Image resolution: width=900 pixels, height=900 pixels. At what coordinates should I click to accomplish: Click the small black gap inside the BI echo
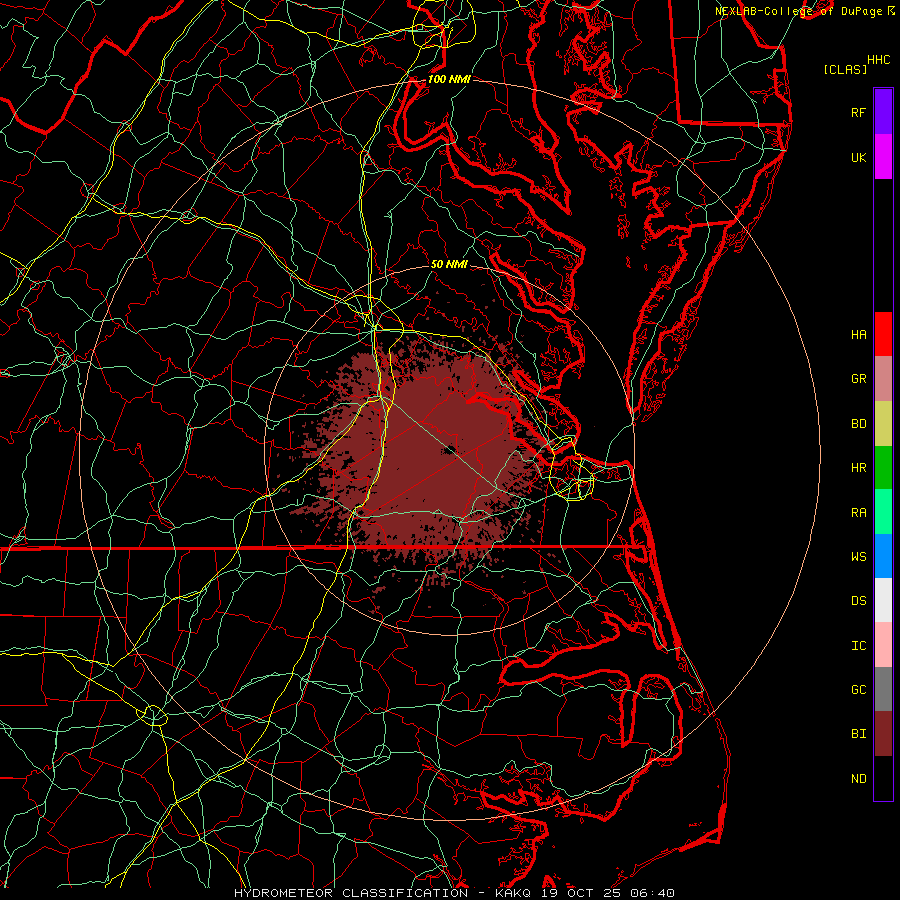point(450,449)
